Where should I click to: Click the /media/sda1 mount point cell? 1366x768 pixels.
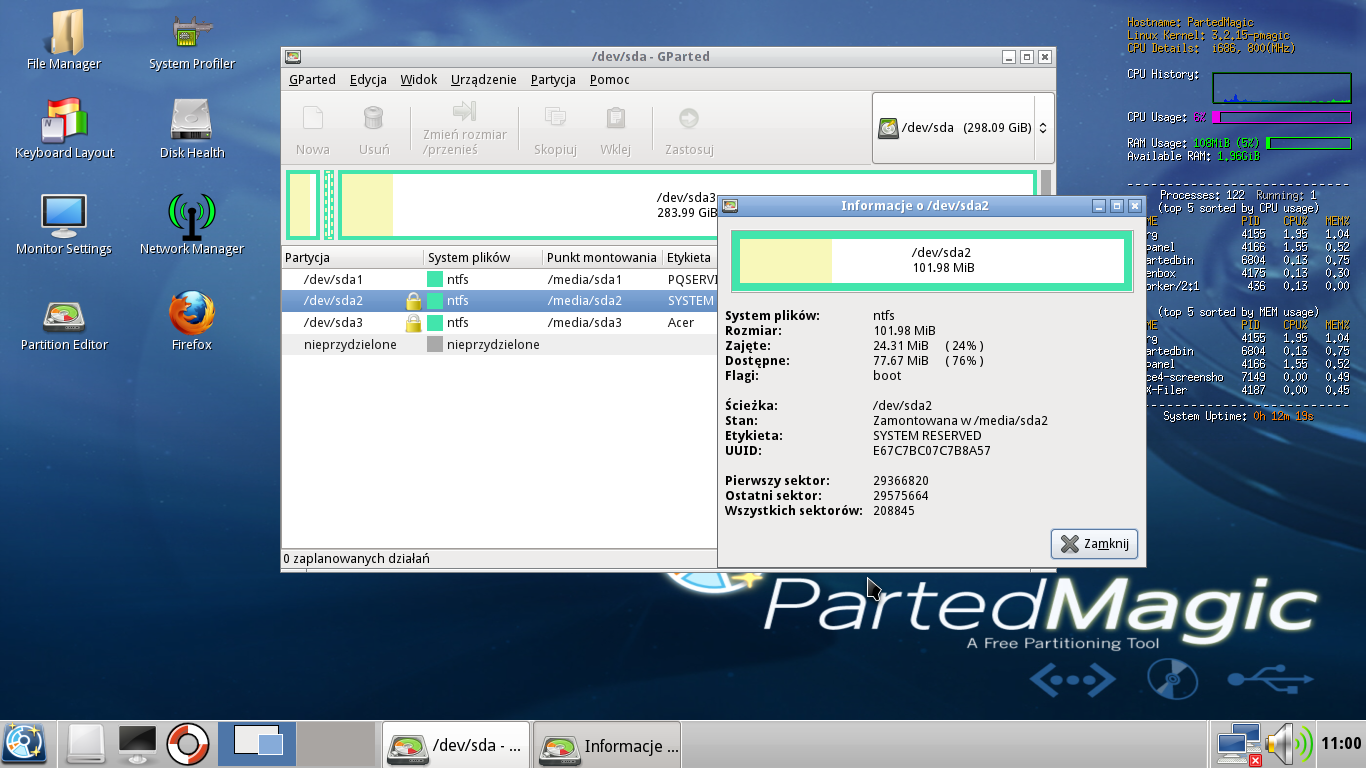[584, 280]
